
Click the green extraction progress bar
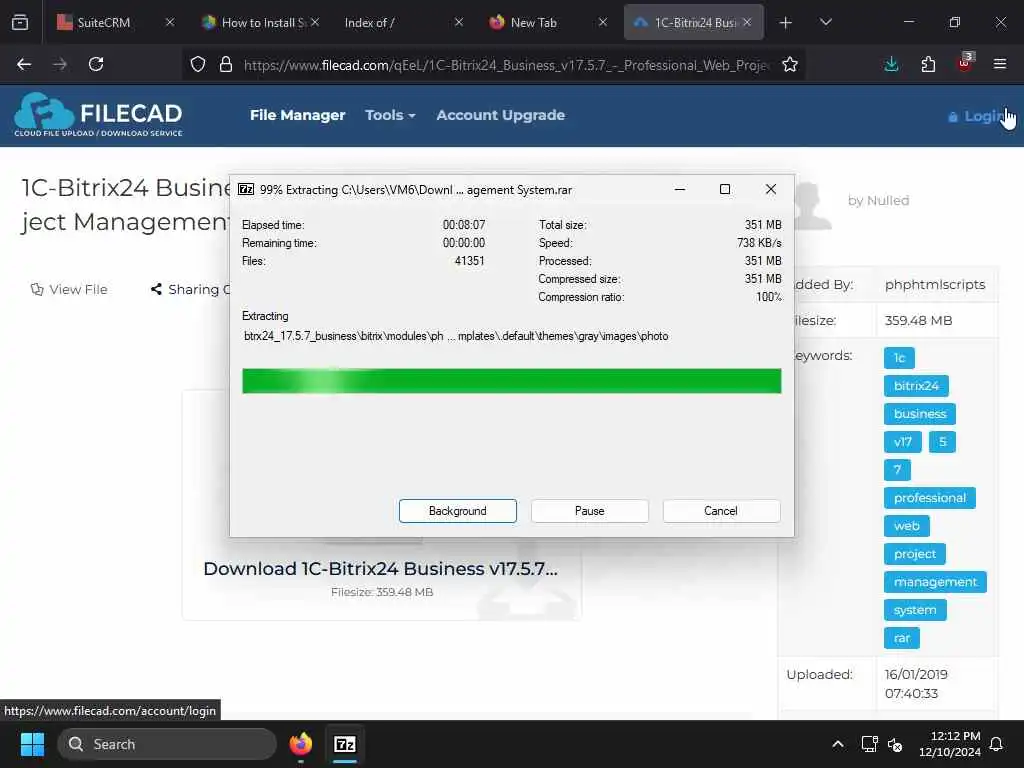tap(511, 381)
